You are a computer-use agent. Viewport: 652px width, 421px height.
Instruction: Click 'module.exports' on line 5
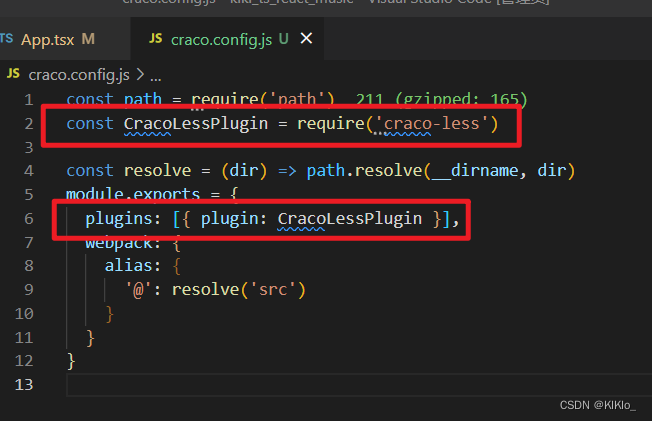133,194
